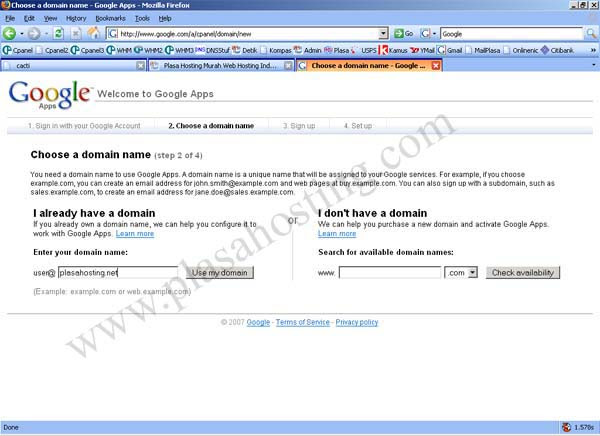Open the Home page icon
Screen dimensions: 600x436
(x=94, y=33)
